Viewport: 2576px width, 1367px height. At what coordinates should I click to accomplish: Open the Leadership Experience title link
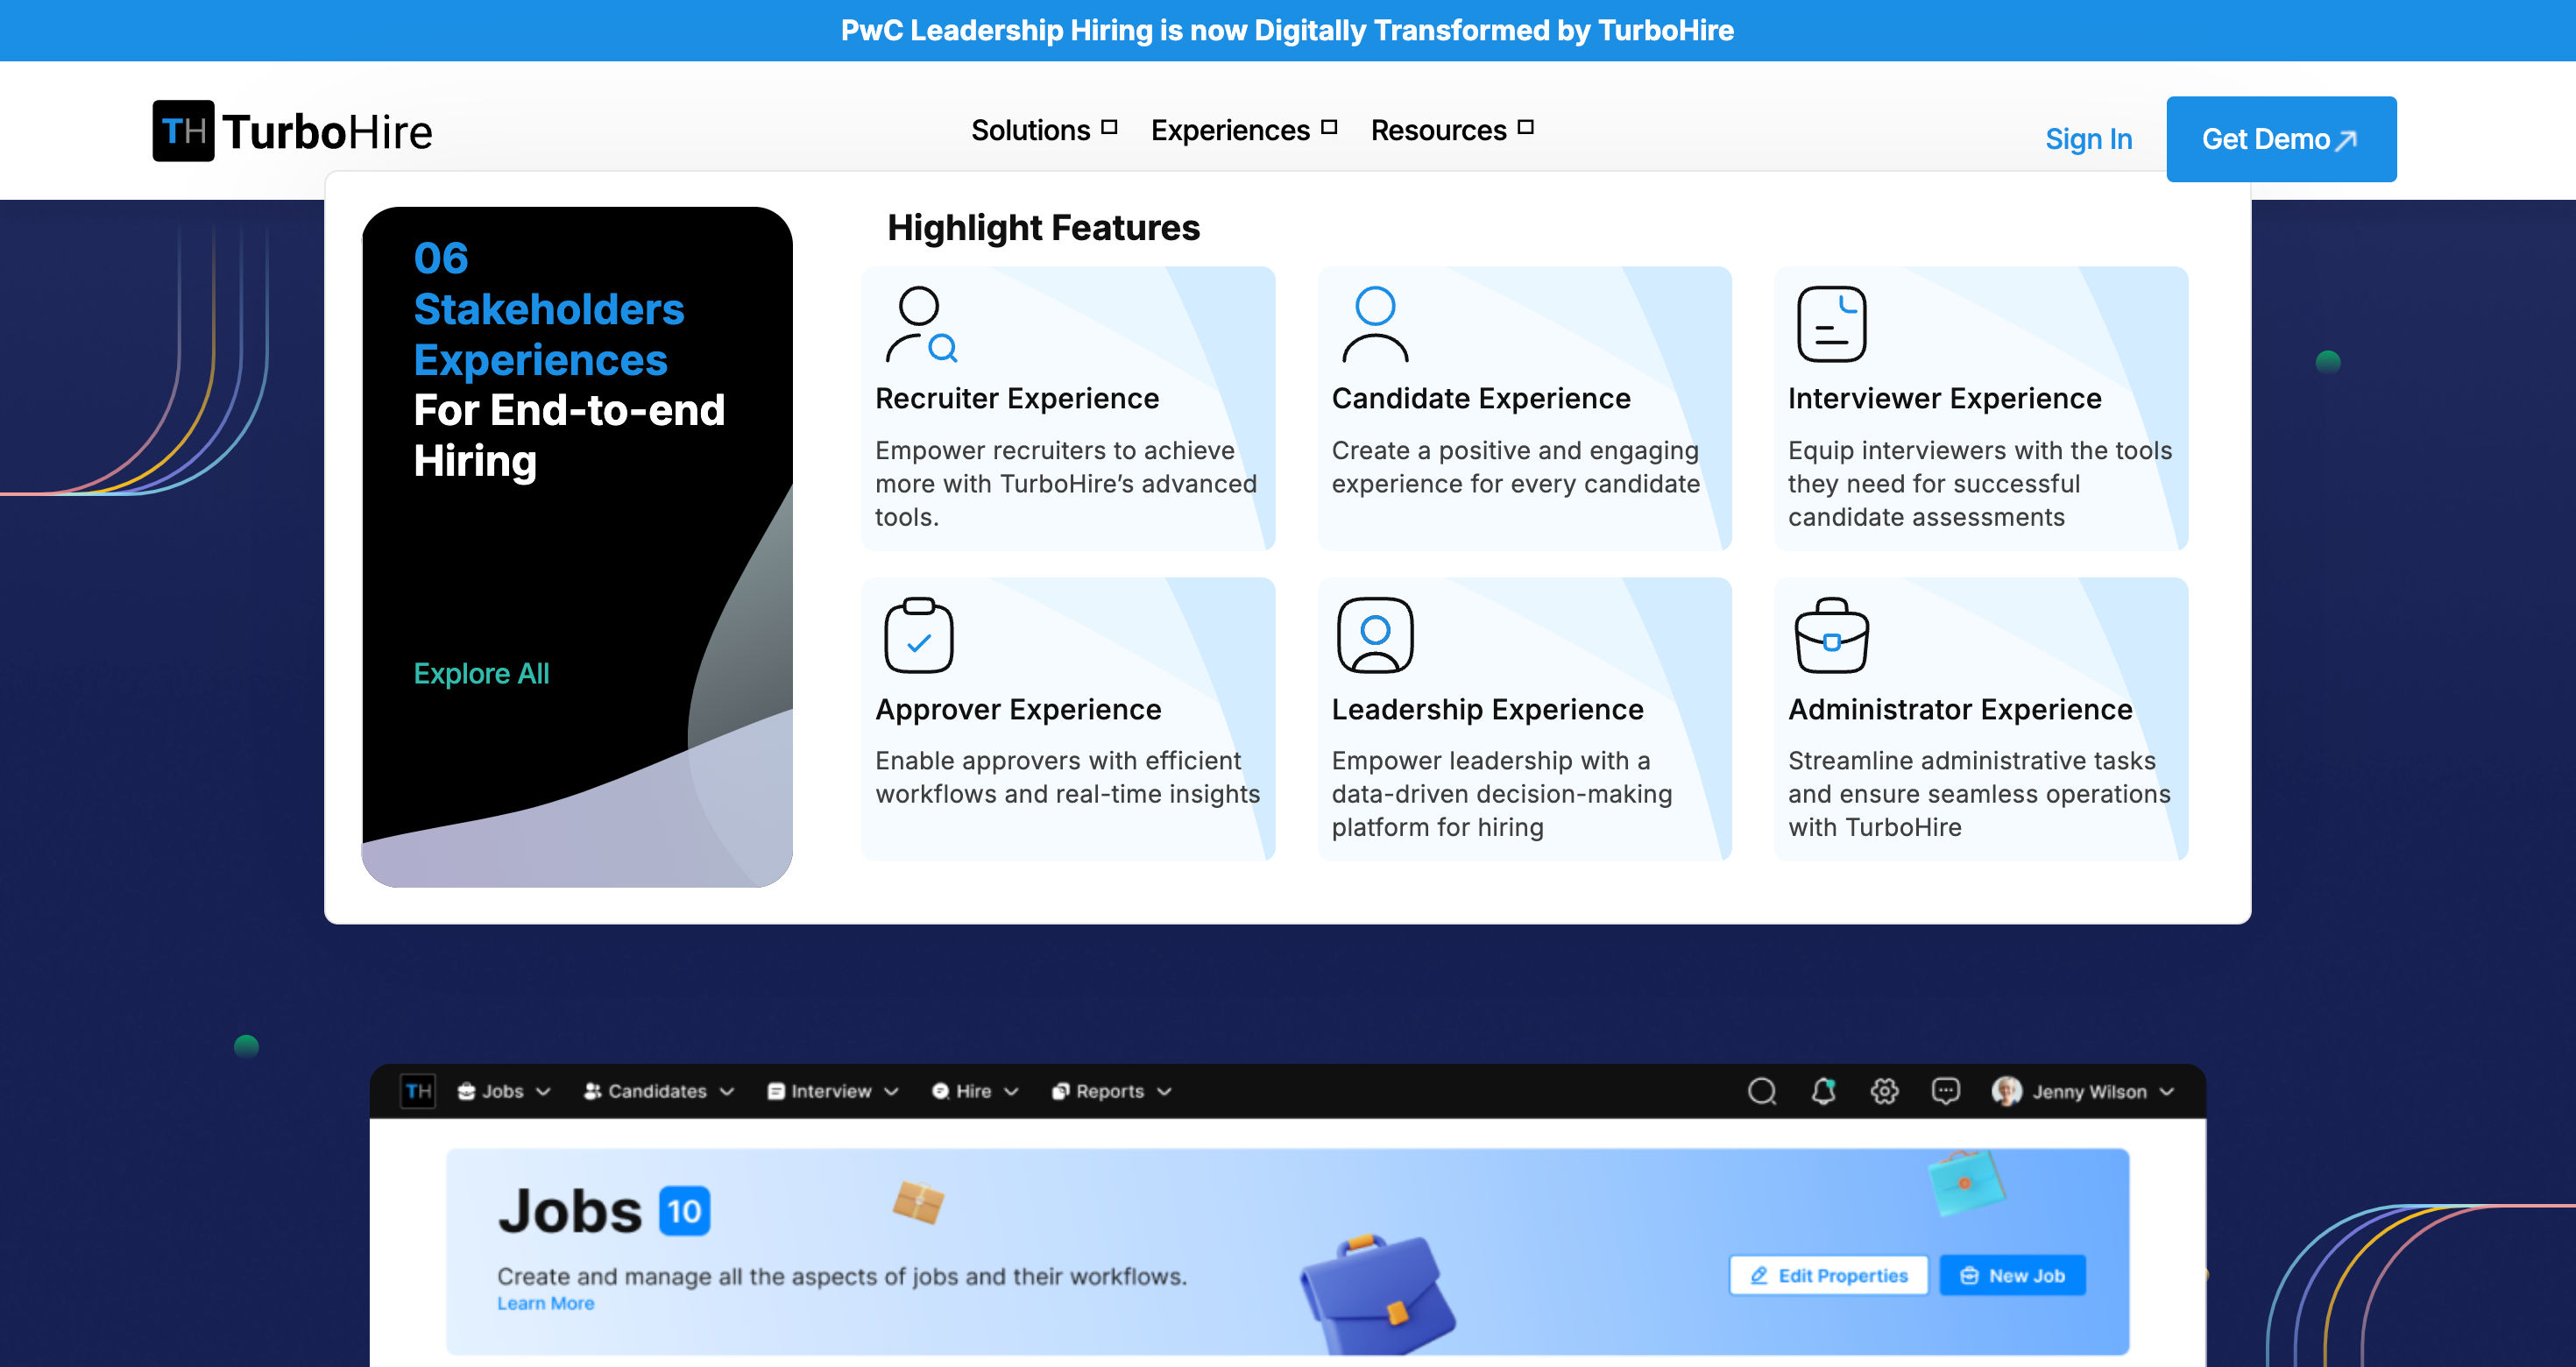[x=1487, y=709]
